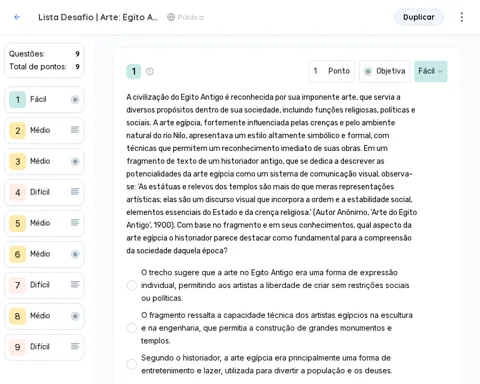Open question 2 Médio label in sidebar

(40, 130)
